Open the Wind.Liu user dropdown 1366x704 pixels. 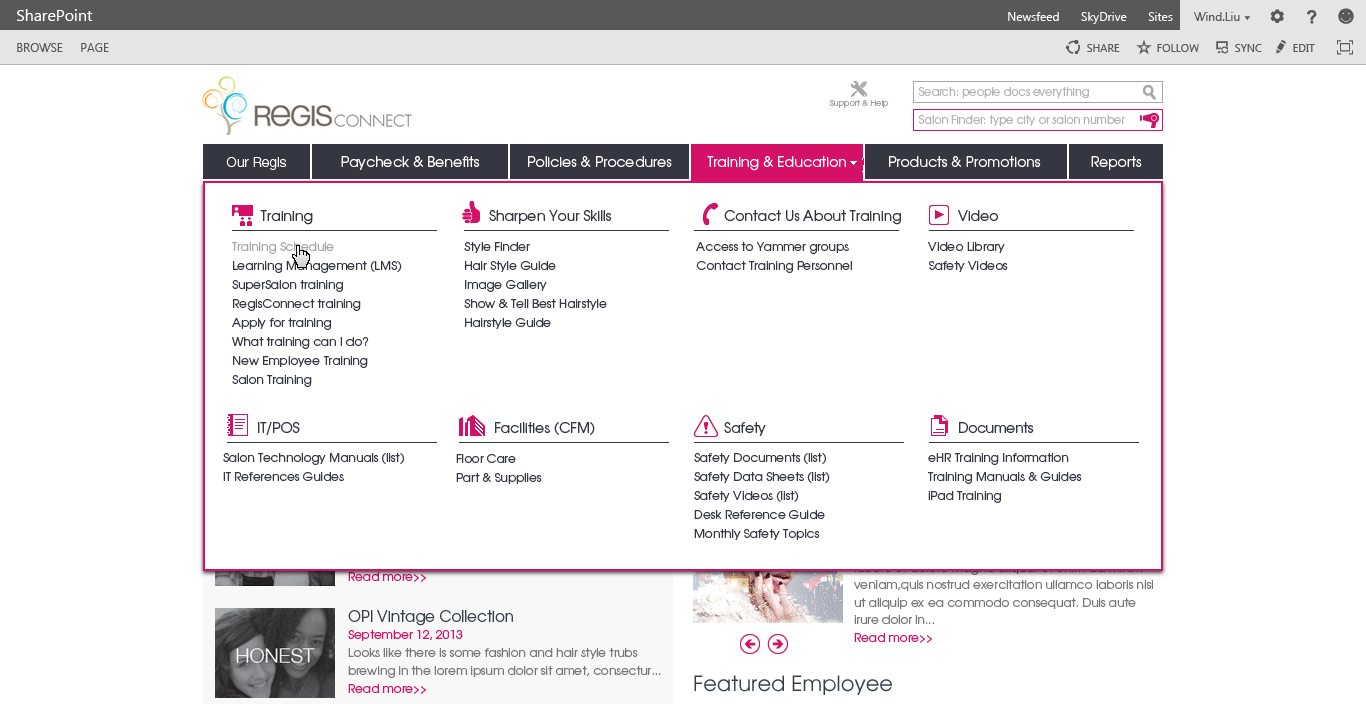(x=1222, y=17)
